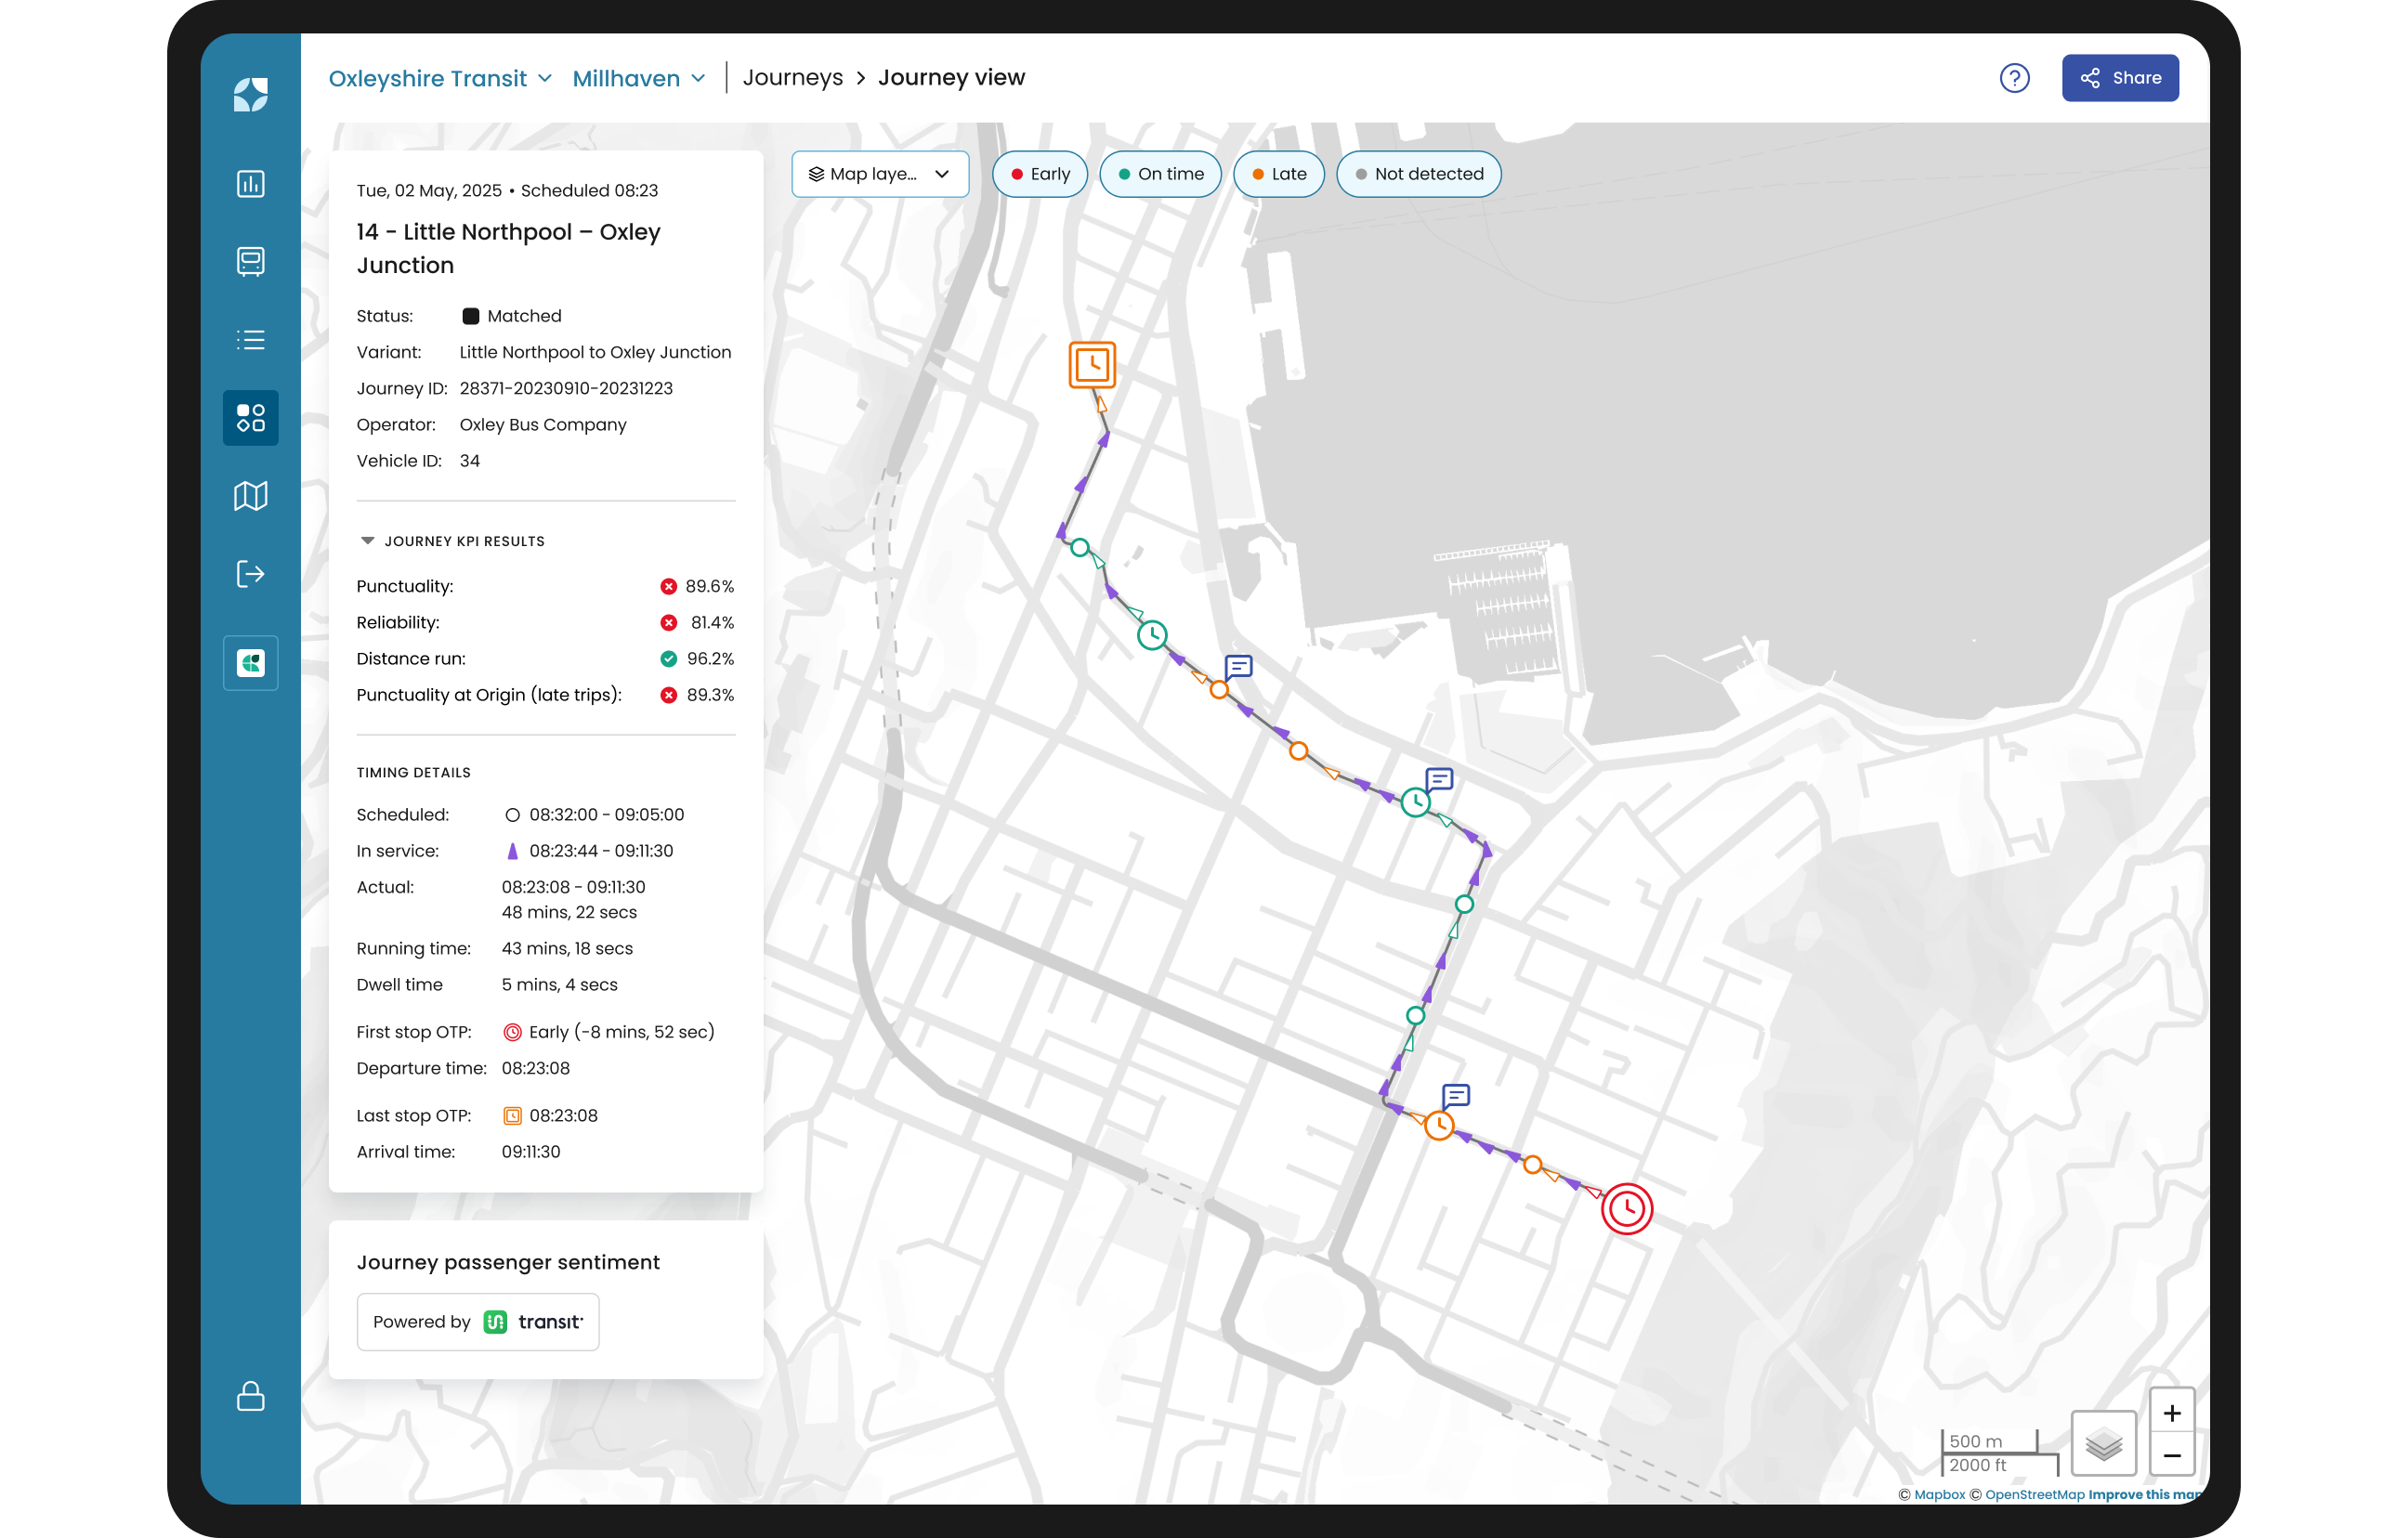This screenshot has width=2408, height=1538.
Task: Click the export arrow sidebar icon
Action: [250, 574]
